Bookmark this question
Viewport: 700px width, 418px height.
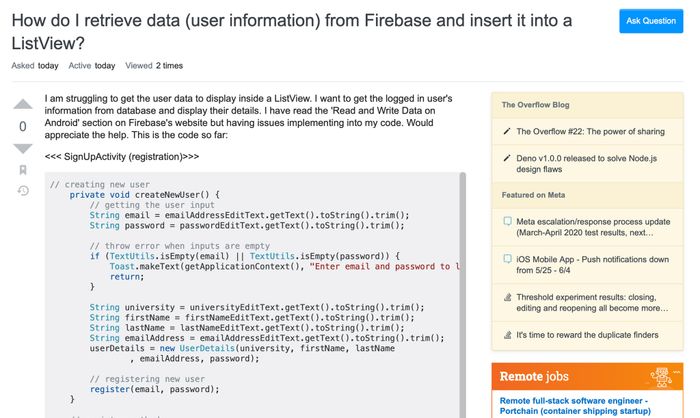point(23,170)
